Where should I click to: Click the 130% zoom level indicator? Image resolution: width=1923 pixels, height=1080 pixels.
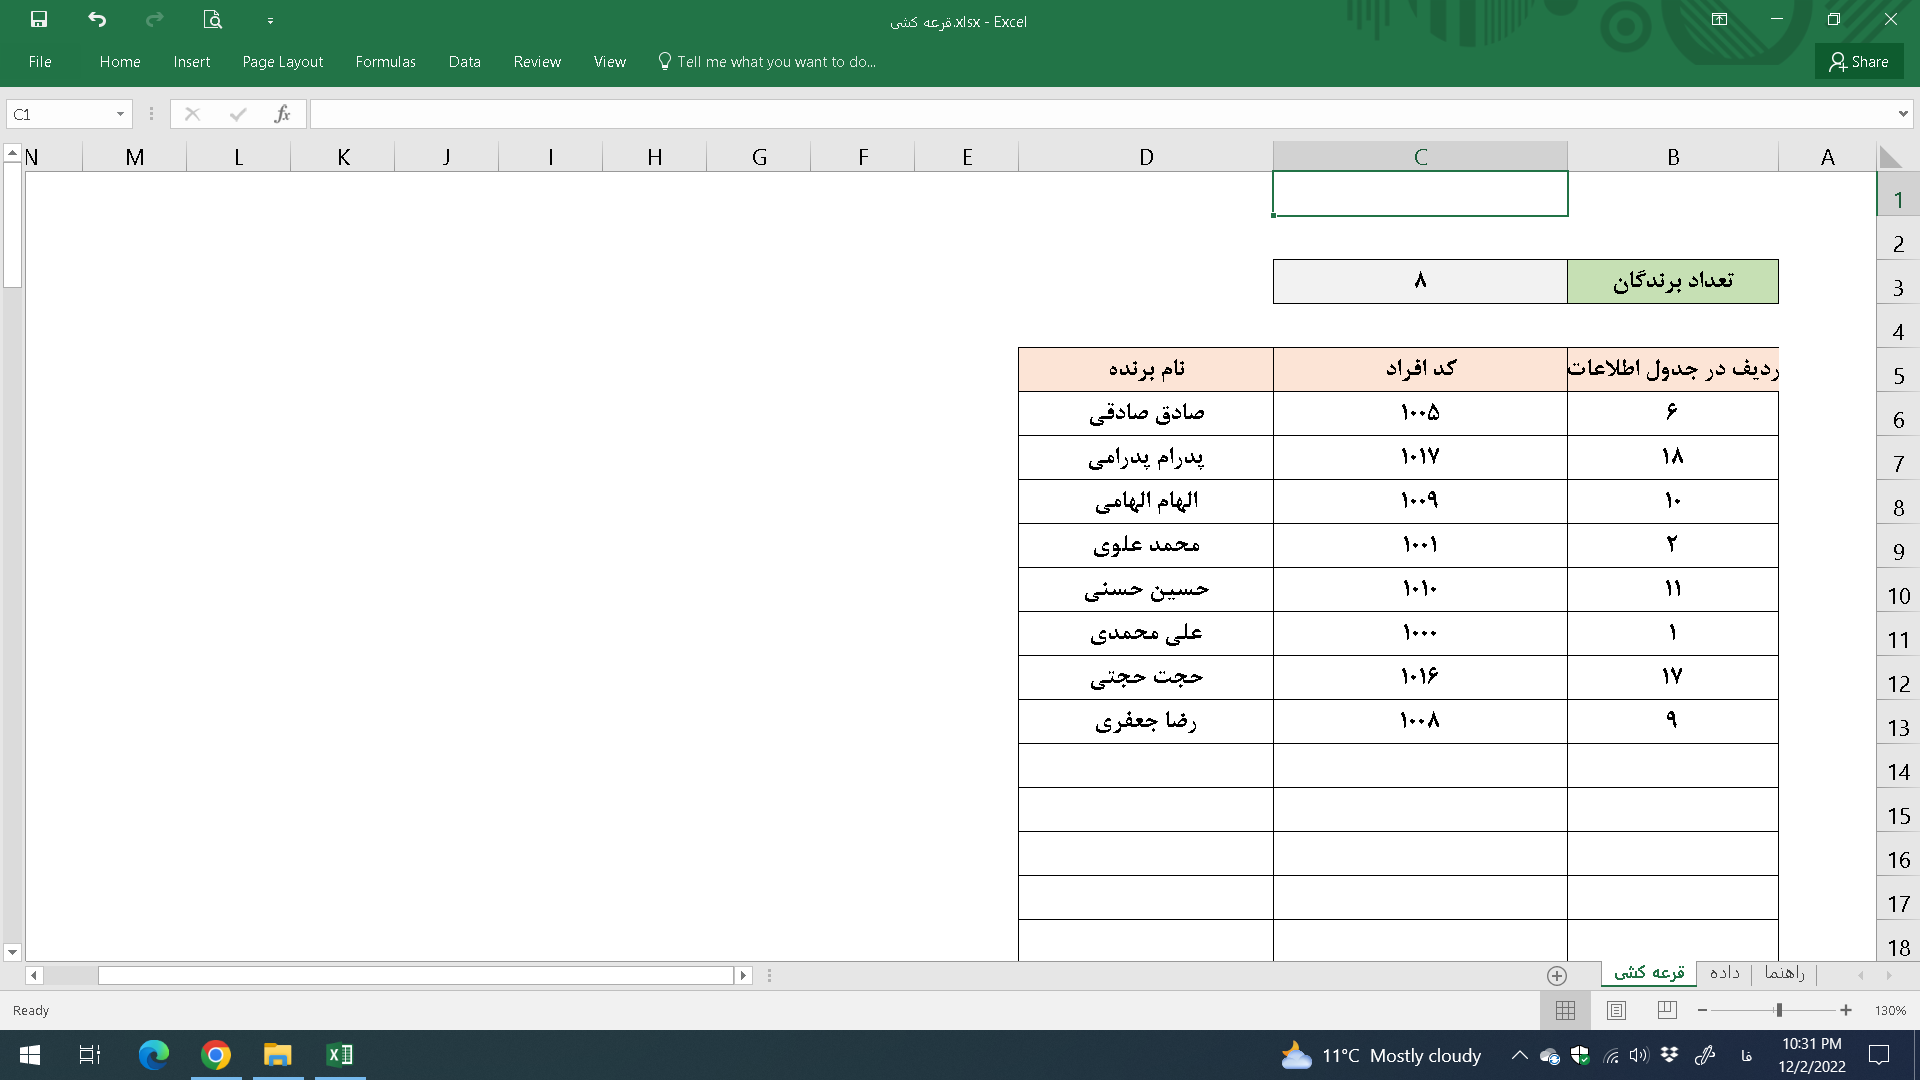tap(1890, 1010)
